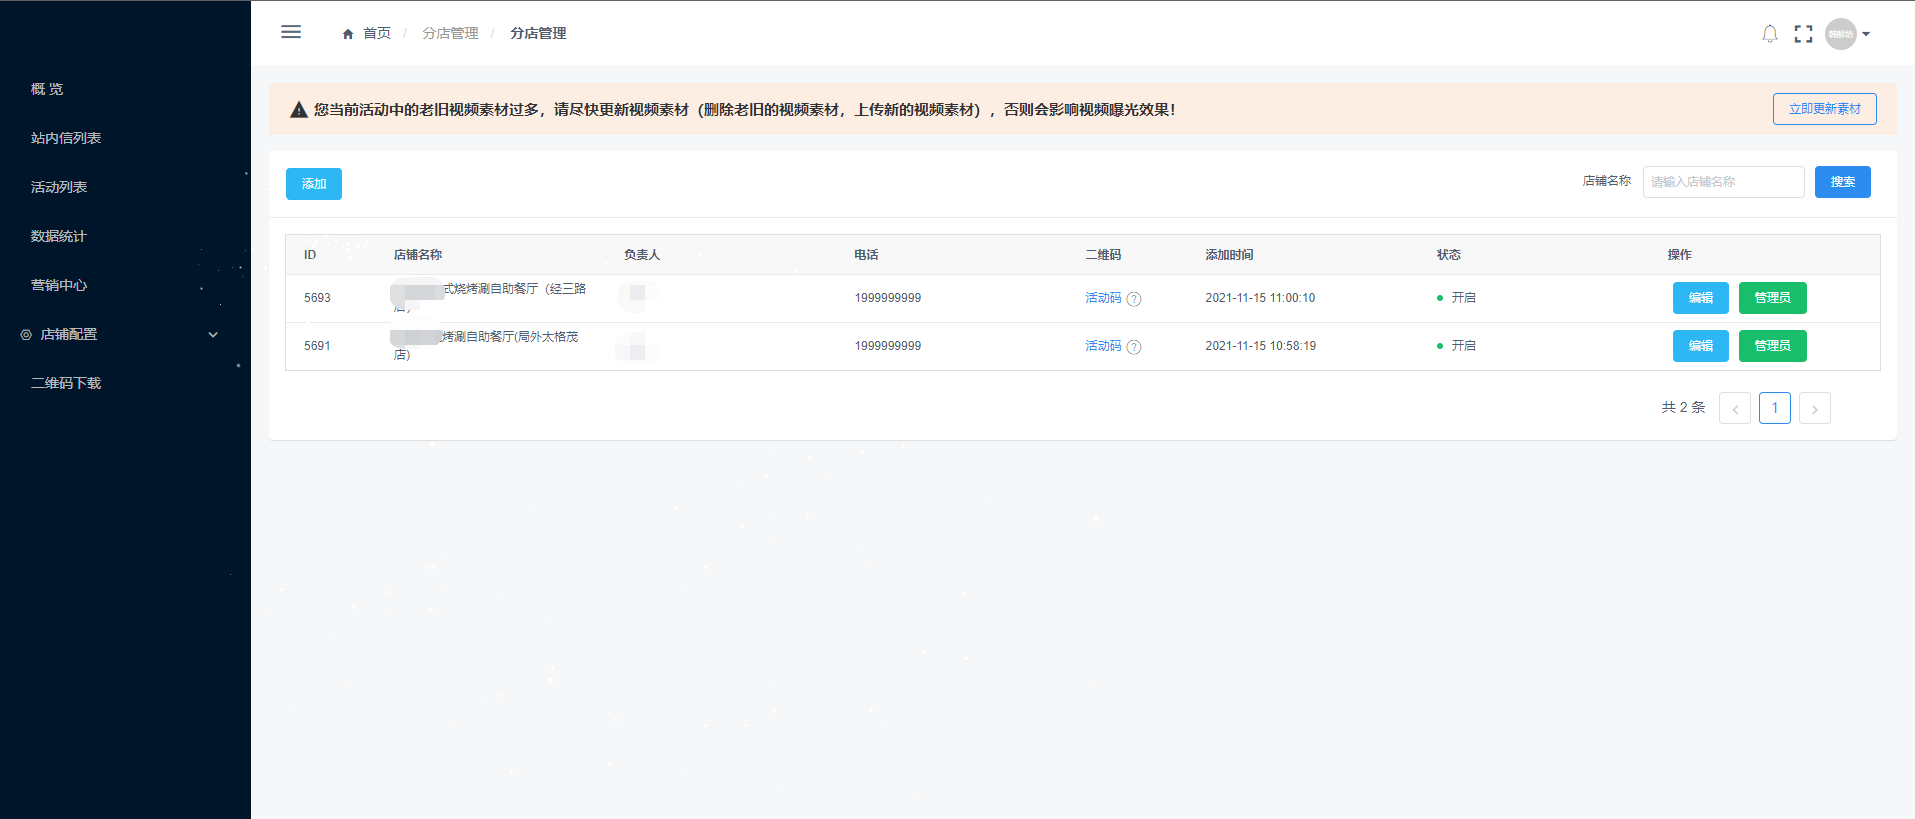This screenshot has height=819, width=1915.
Task: Click the home icon in breadcrumb
Action: point(348,34)
